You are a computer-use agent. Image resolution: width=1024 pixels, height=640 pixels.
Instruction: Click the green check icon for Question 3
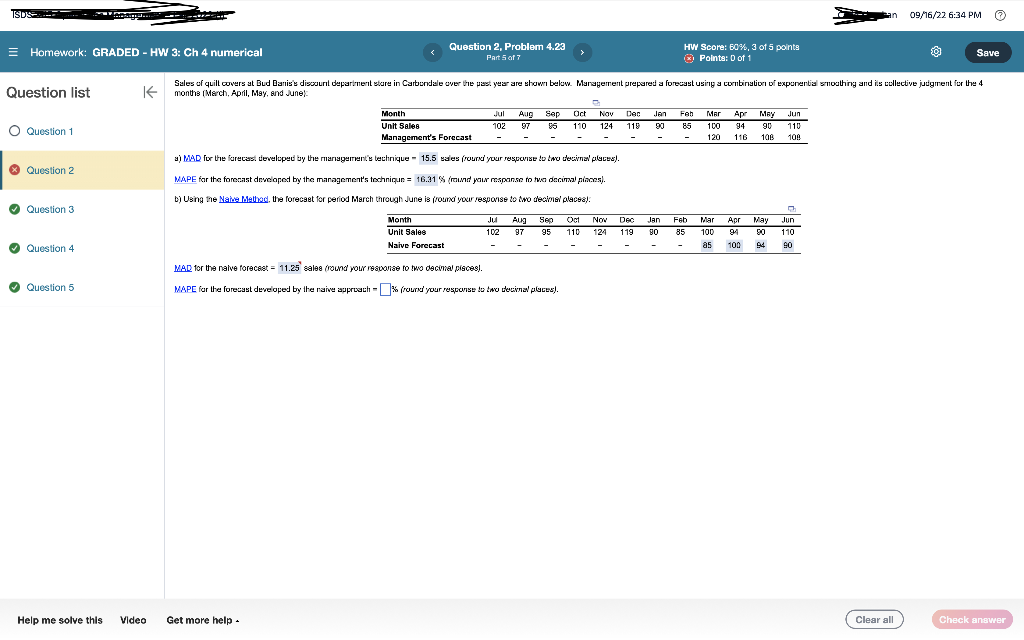(x=14, y=209)
